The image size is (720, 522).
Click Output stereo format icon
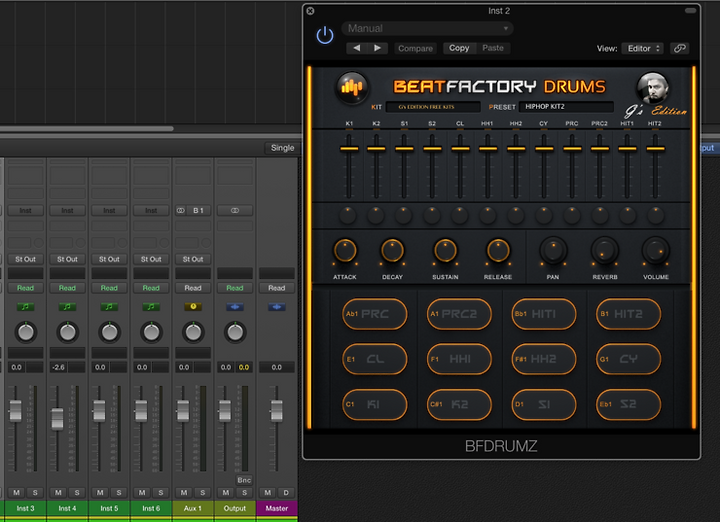coord(235,210)
